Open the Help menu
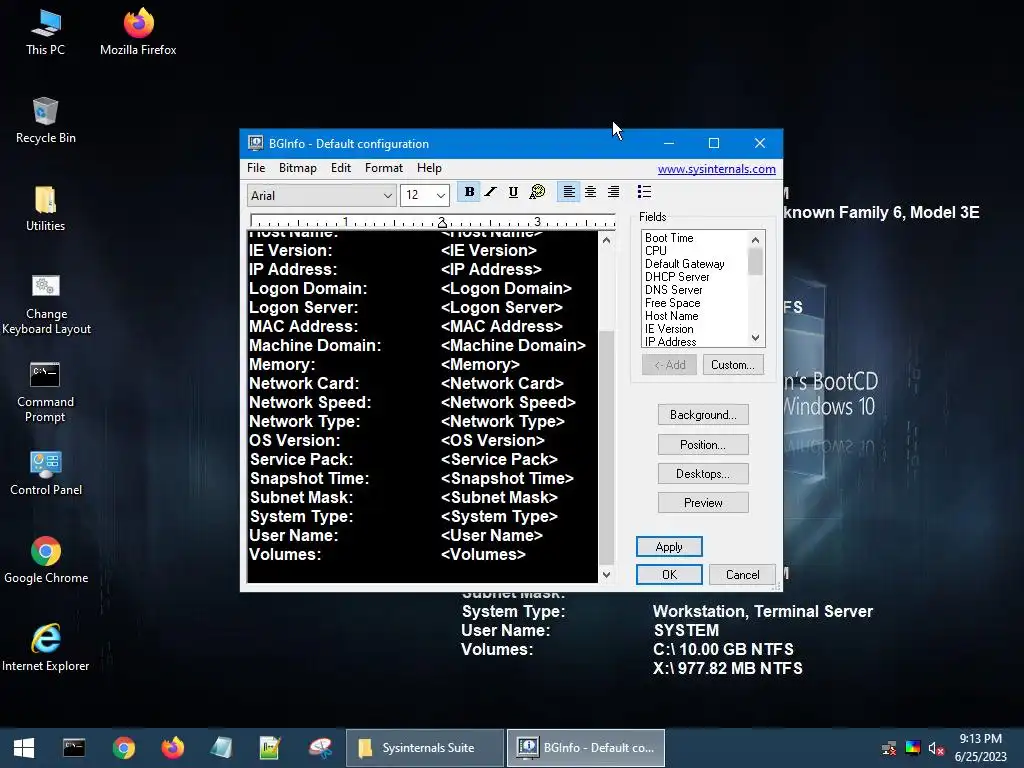This screenshot has width=1024, height=768. 429,168
